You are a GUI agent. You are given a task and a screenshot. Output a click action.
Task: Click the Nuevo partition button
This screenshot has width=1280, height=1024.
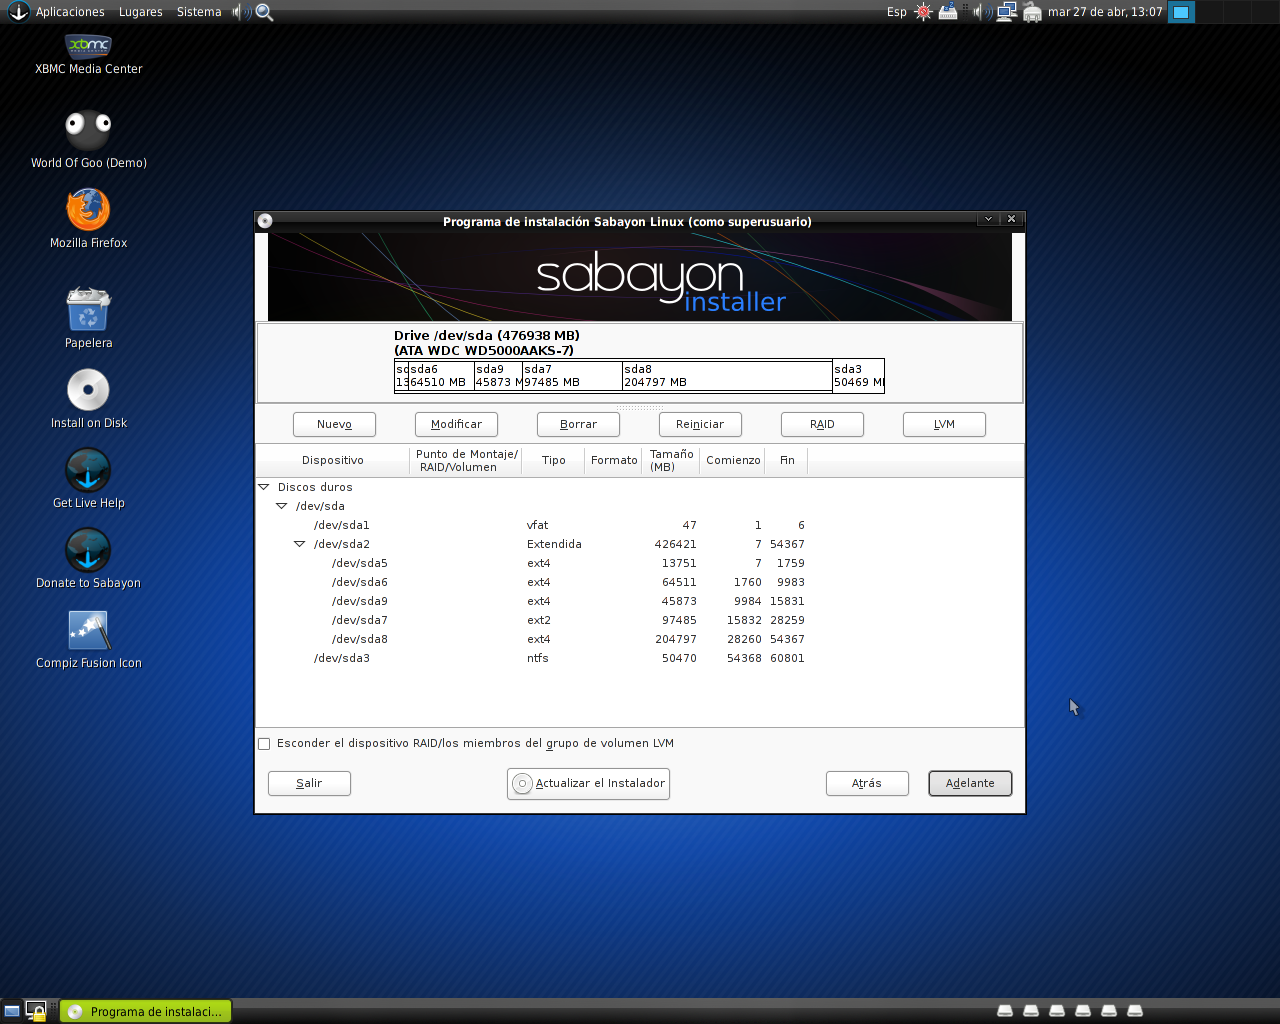(x=334, y=424)
